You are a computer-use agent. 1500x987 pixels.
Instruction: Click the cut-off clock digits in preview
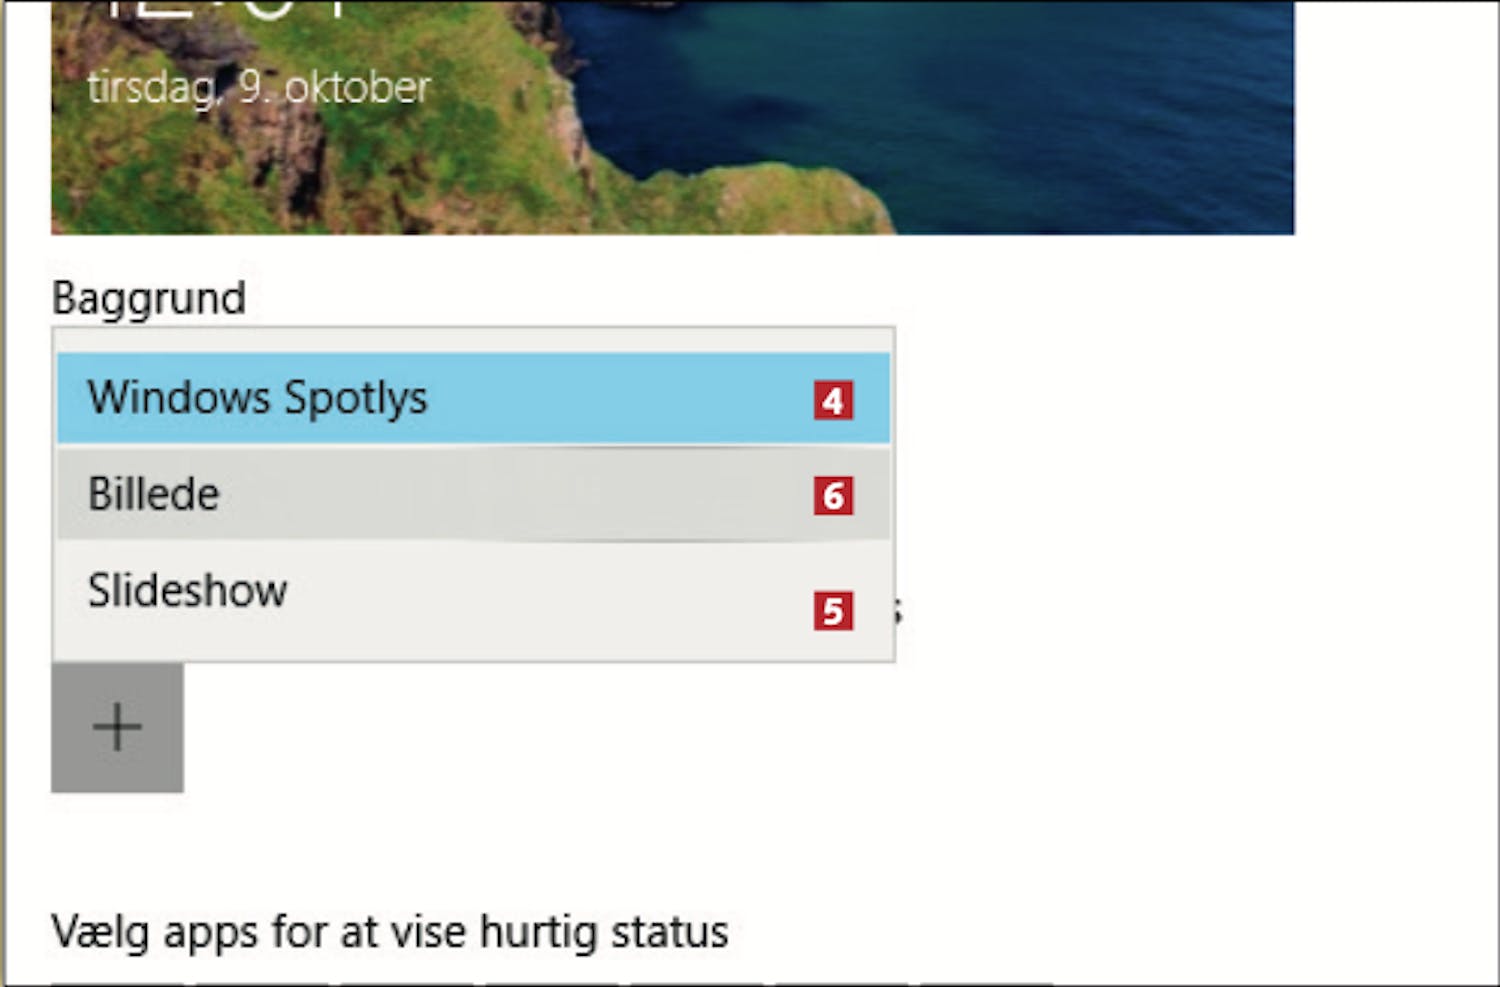coord(230,10)
